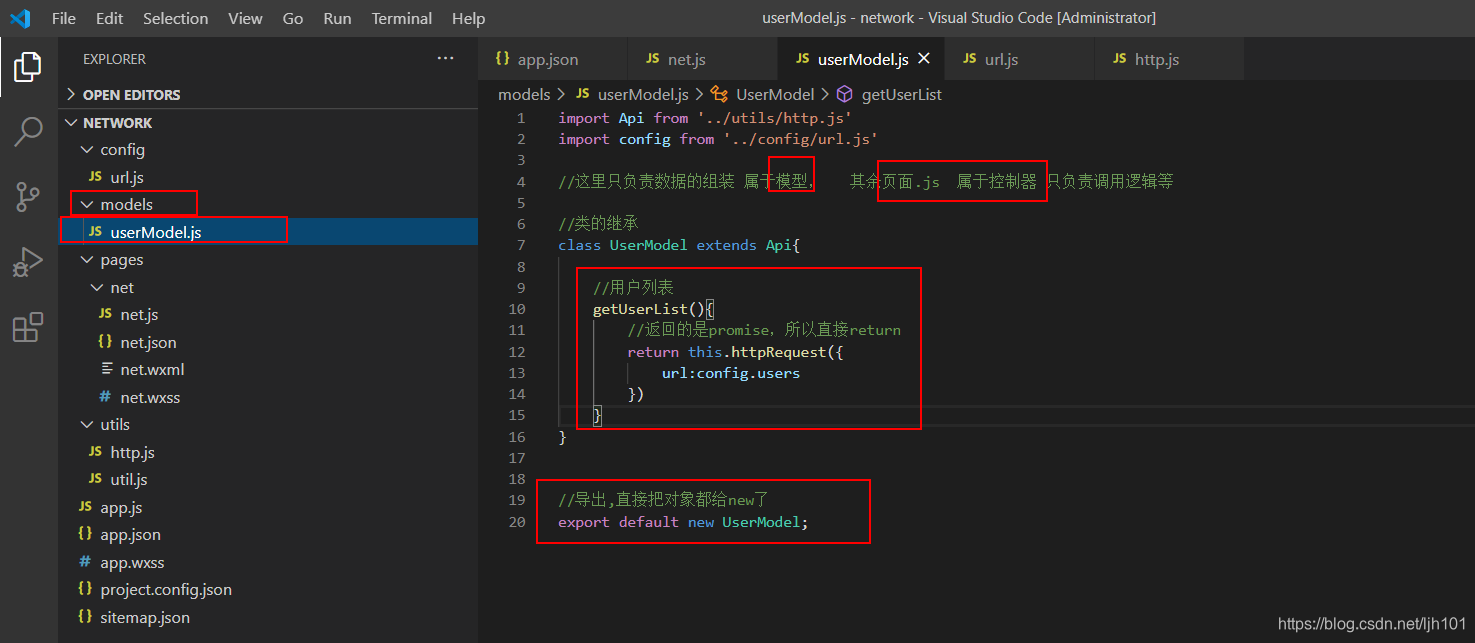Open the Terminal menu
Viewport: 1475px width, 643px height.
coord(402,18)
